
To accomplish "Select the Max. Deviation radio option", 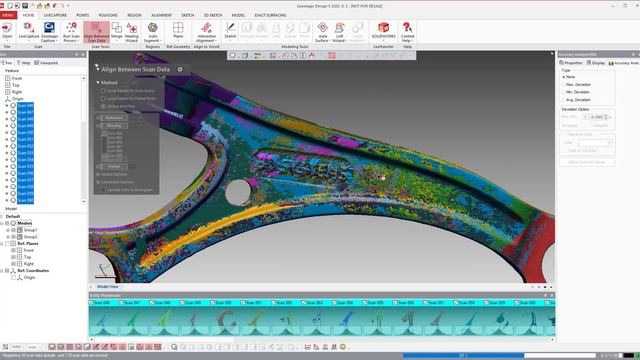I will (x=564, y=84).
